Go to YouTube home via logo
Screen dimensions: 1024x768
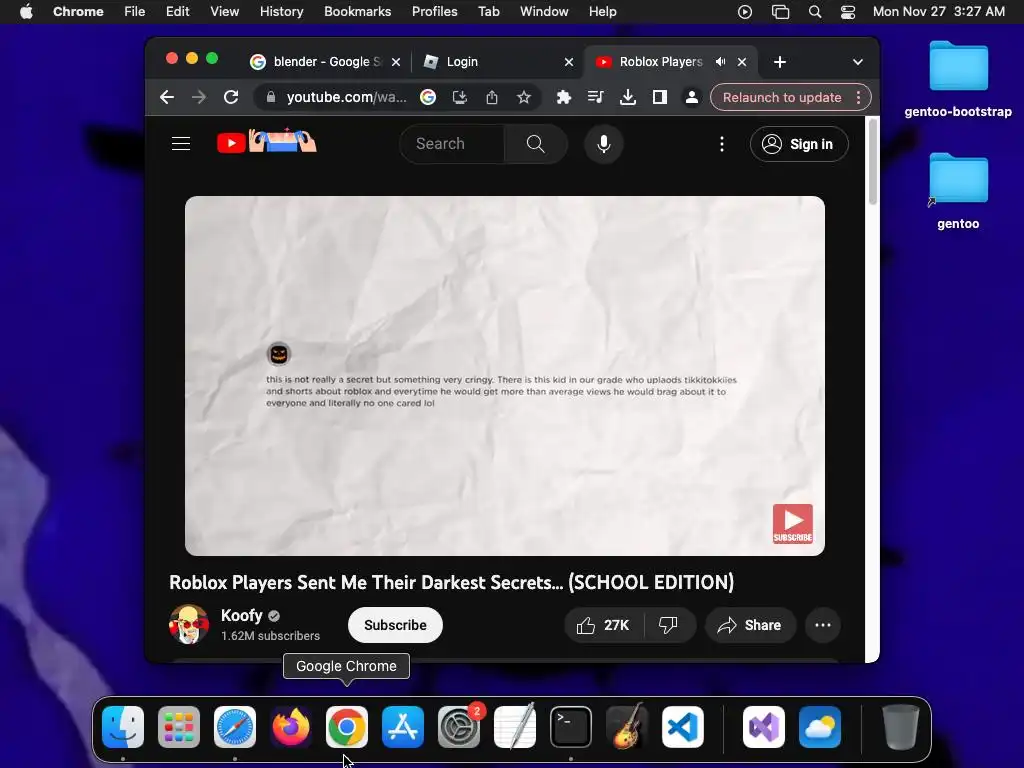[266, 142]
